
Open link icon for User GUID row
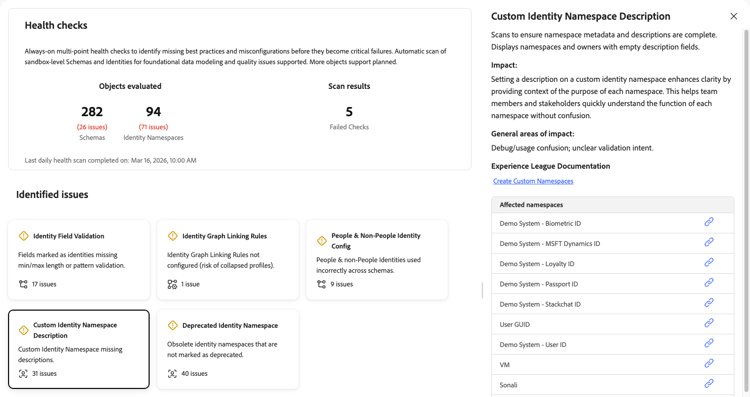click(709, 323)
